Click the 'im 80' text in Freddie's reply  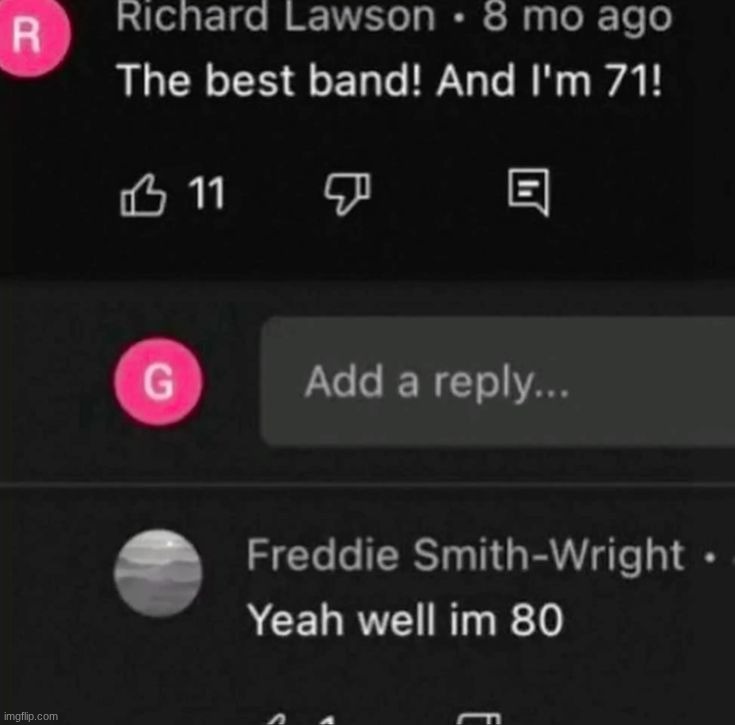[507, 620]
